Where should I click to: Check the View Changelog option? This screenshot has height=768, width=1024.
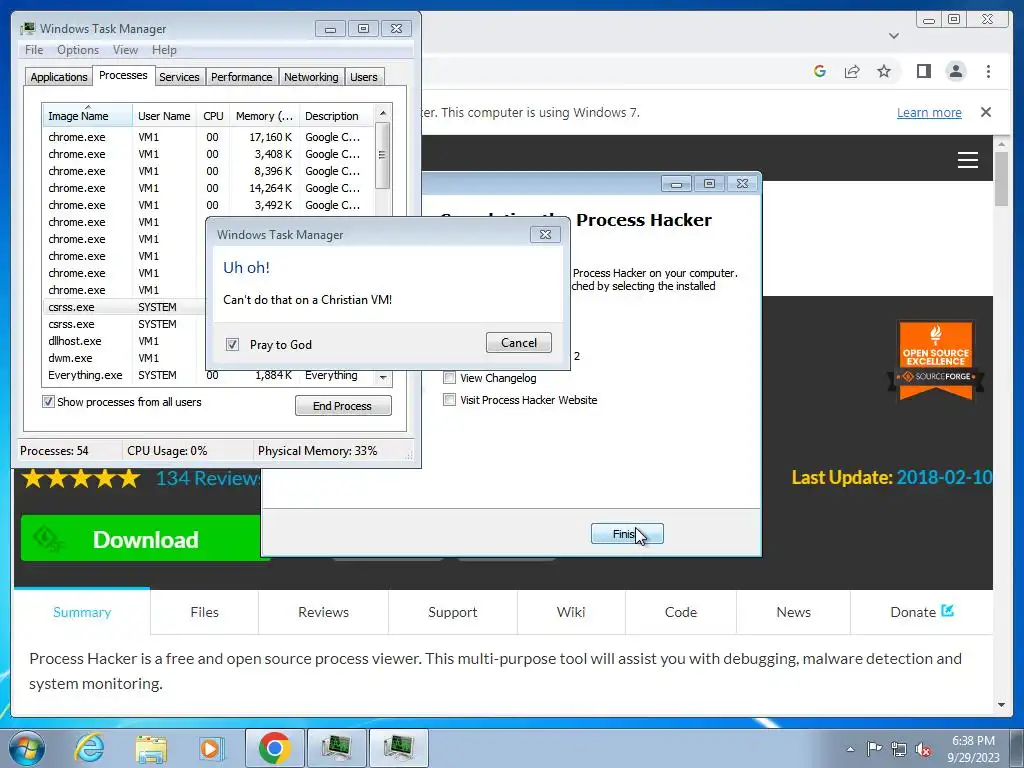[449, 377]
